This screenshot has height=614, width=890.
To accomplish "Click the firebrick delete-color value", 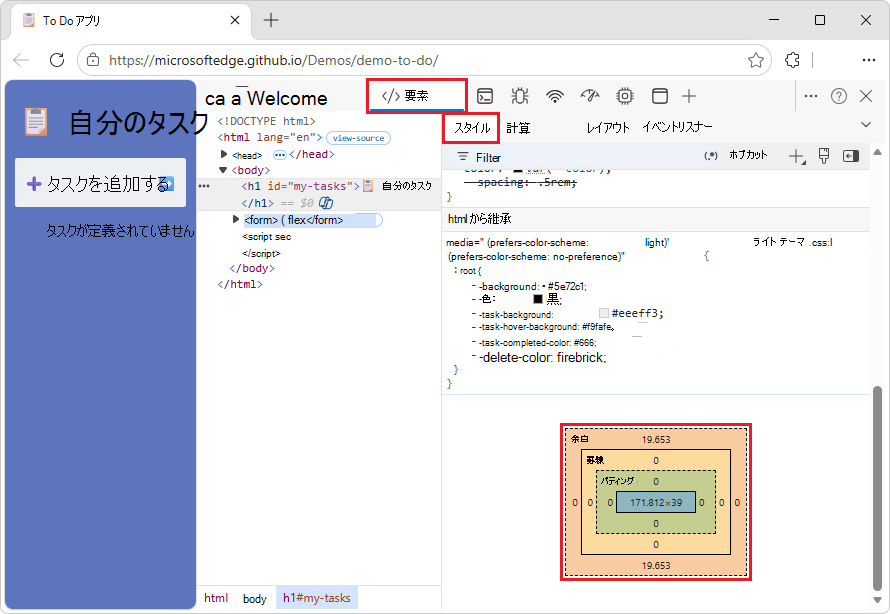I will [x=581, y=358].
